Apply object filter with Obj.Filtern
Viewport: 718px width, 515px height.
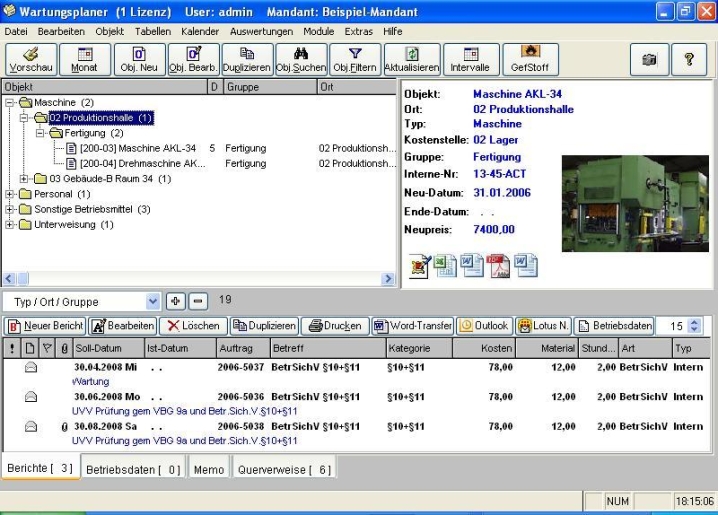coord(355,60)
